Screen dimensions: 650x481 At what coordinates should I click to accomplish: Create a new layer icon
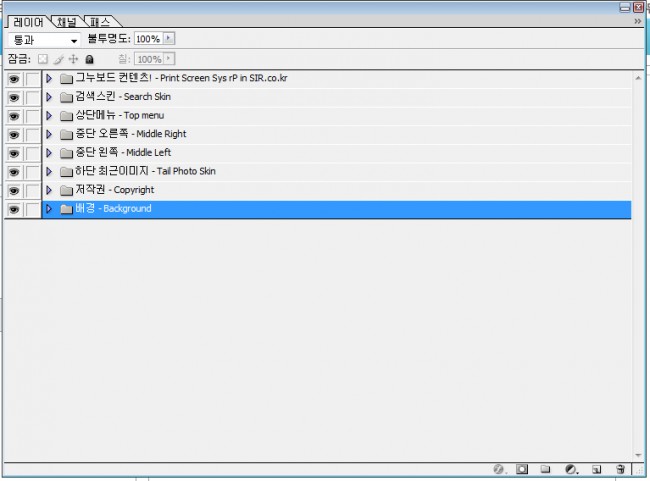click(x=597, y=469)
